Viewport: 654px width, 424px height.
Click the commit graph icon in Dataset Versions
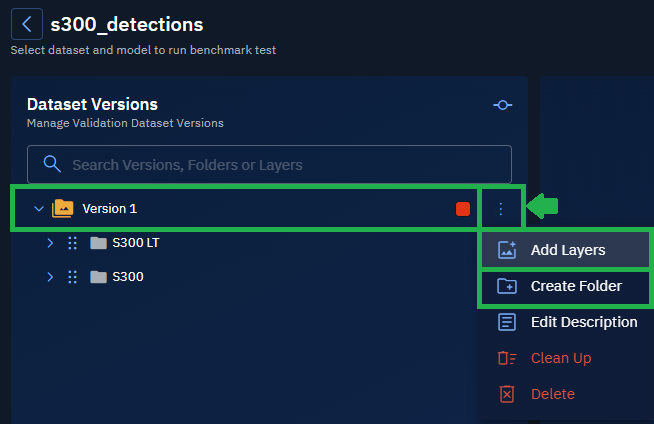tap(503, 105)
